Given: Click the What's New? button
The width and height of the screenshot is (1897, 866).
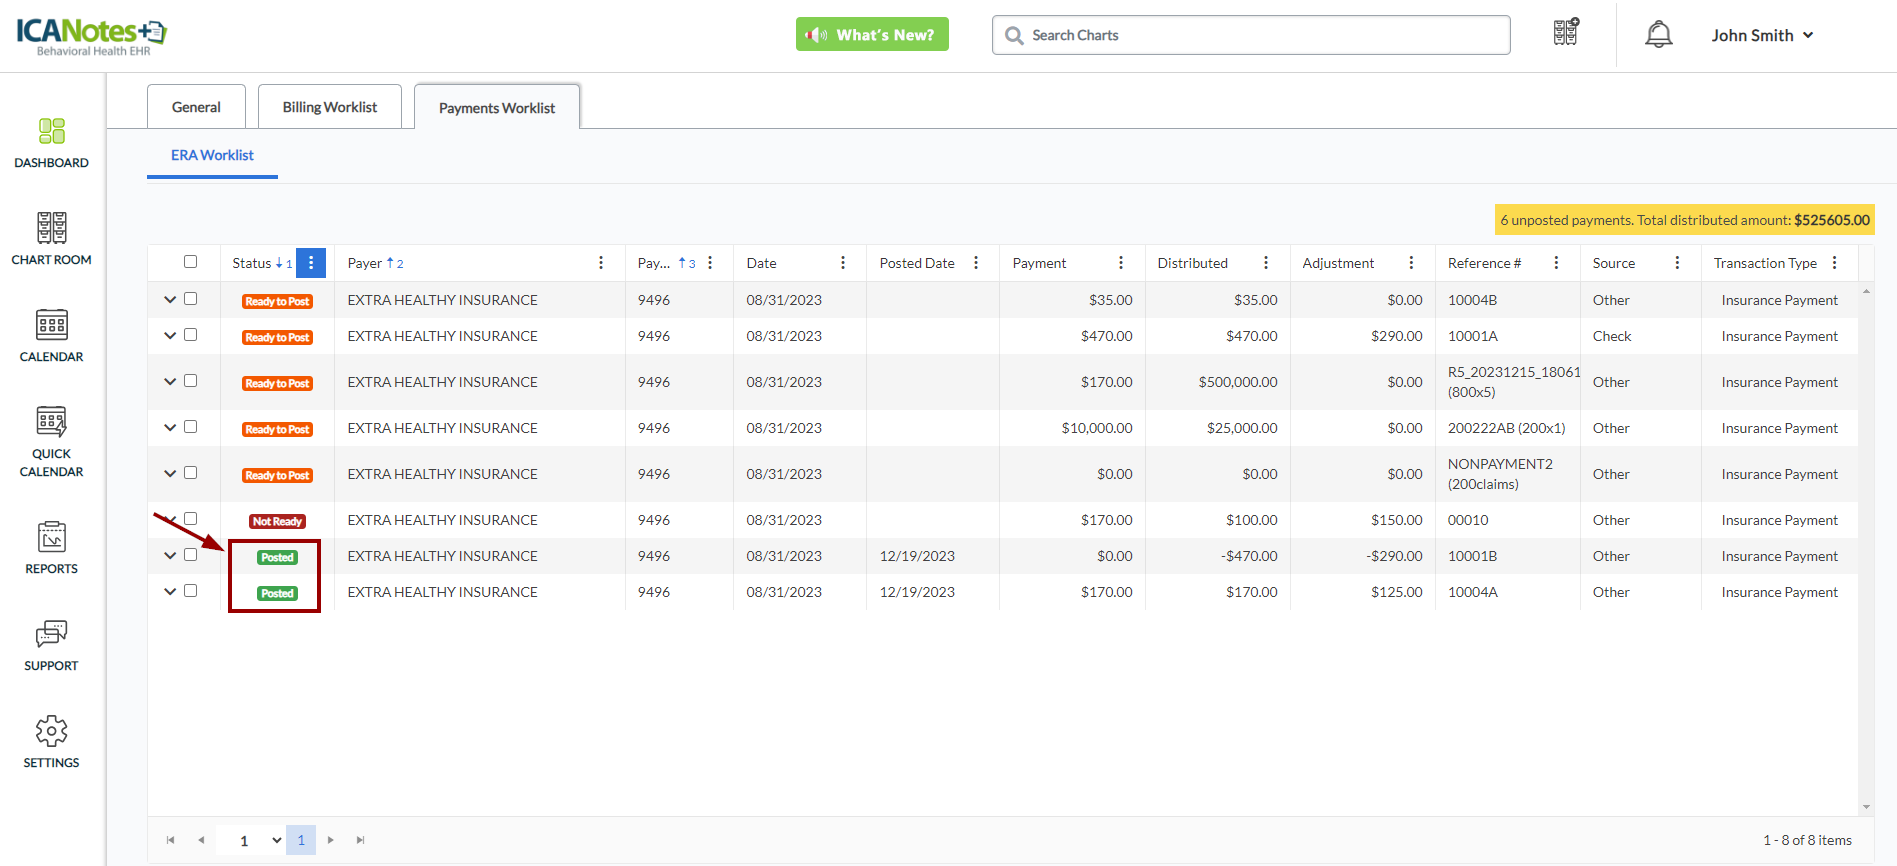Looking at the screenshot, I should [872, 35].
